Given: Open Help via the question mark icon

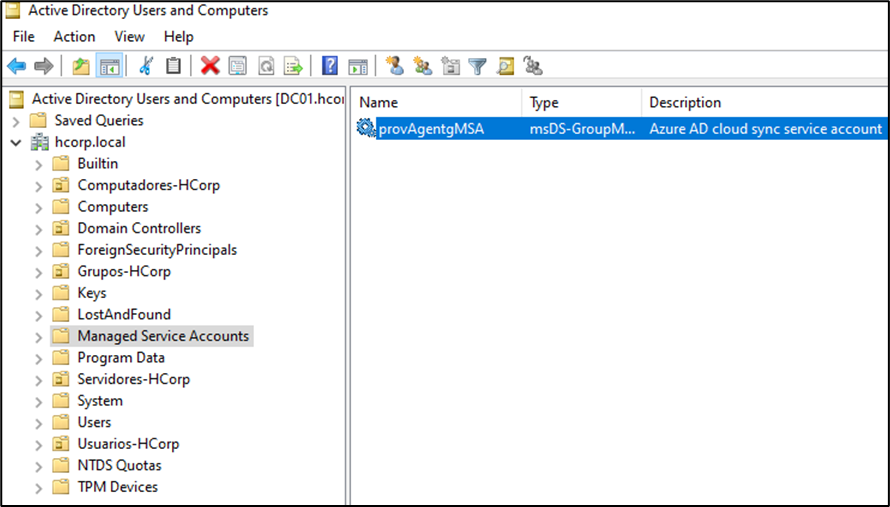Looking at the screenshot, I should pos(330,66).
